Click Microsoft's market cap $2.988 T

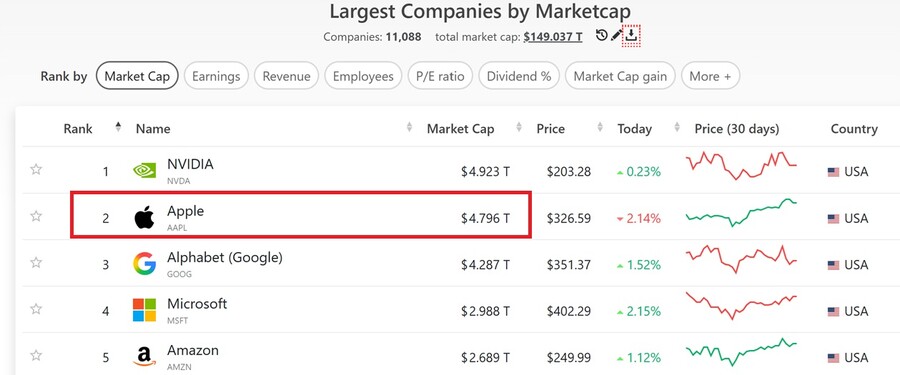pos(485,311)
